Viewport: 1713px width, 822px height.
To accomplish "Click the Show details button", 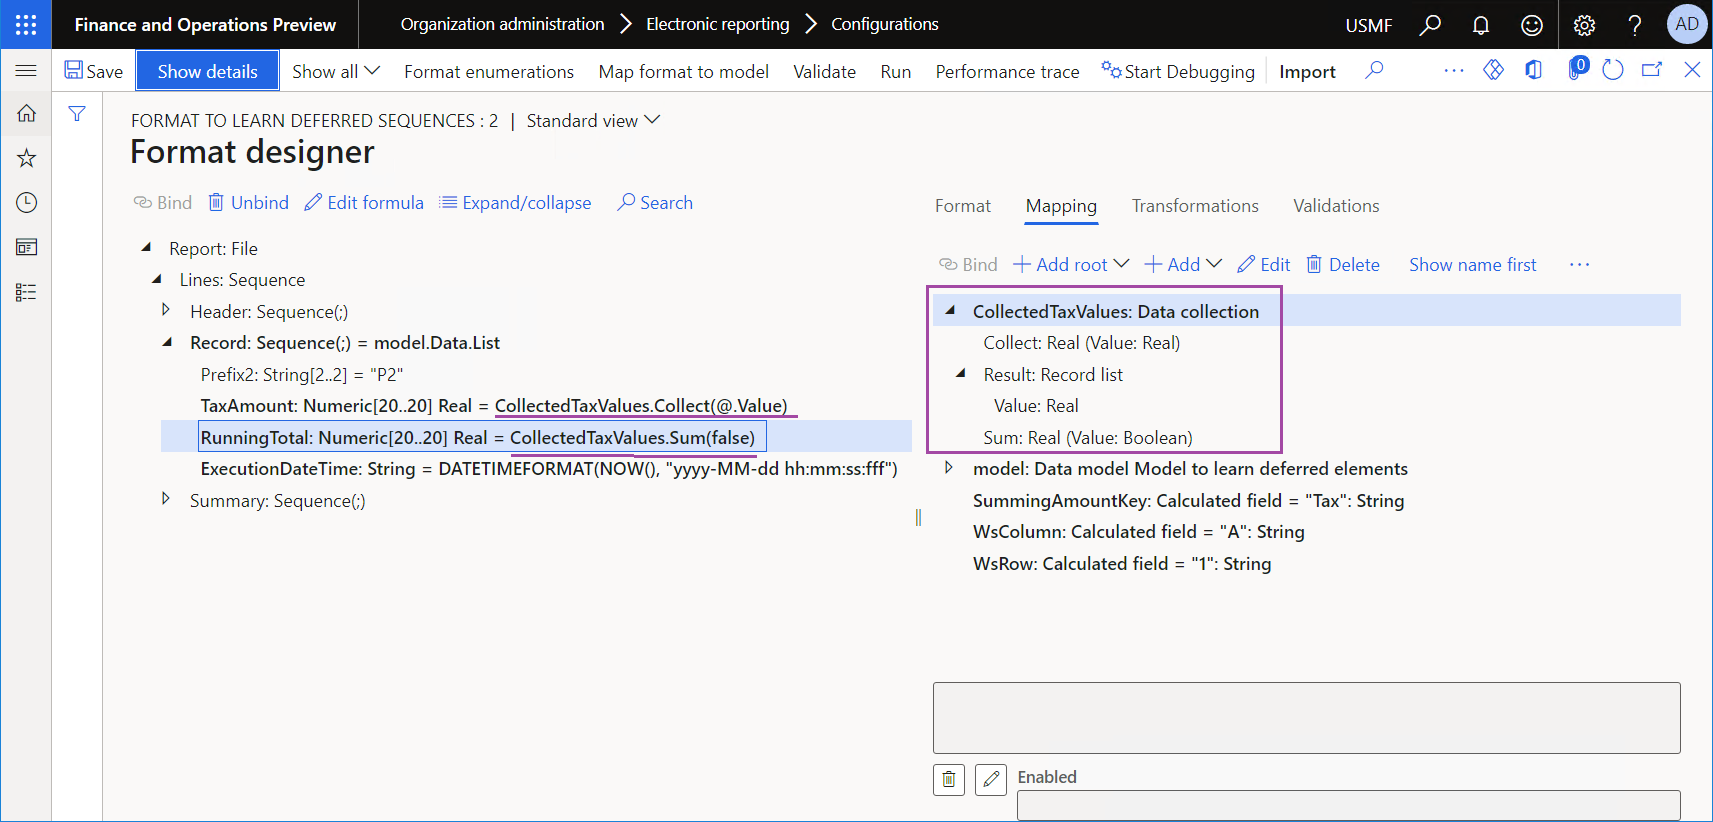I will [x=207, y=71].
